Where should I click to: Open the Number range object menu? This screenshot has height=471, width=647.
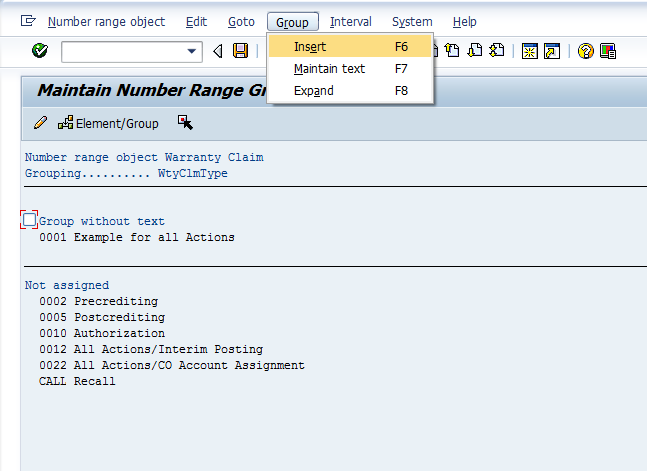click(106, 21)
